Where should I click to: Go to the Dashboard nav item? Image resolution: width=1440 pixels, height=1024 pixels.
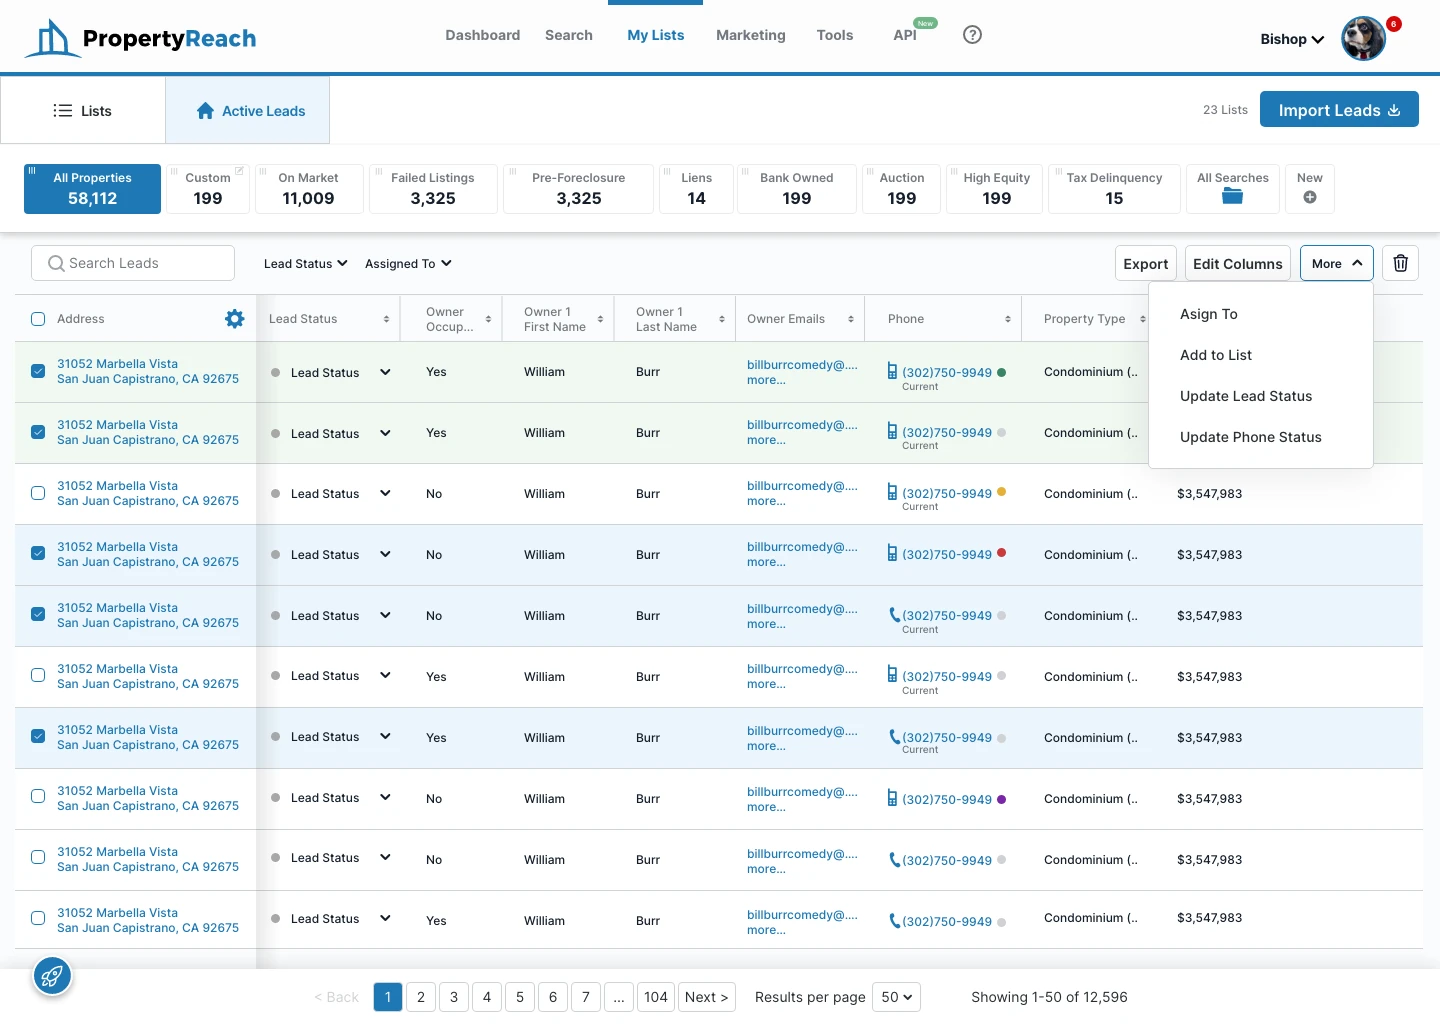click(483, 35)
